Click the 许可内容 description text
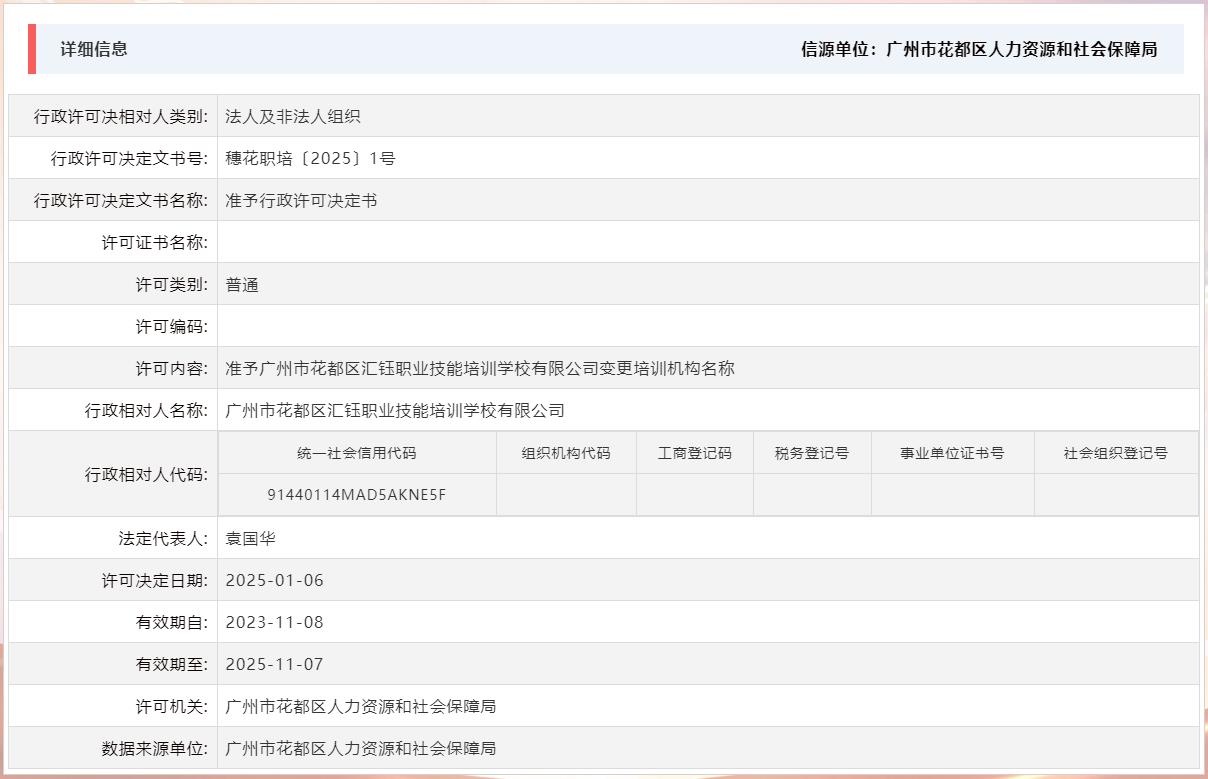The width and height of the screenshot is (1208, 779). 479,368
